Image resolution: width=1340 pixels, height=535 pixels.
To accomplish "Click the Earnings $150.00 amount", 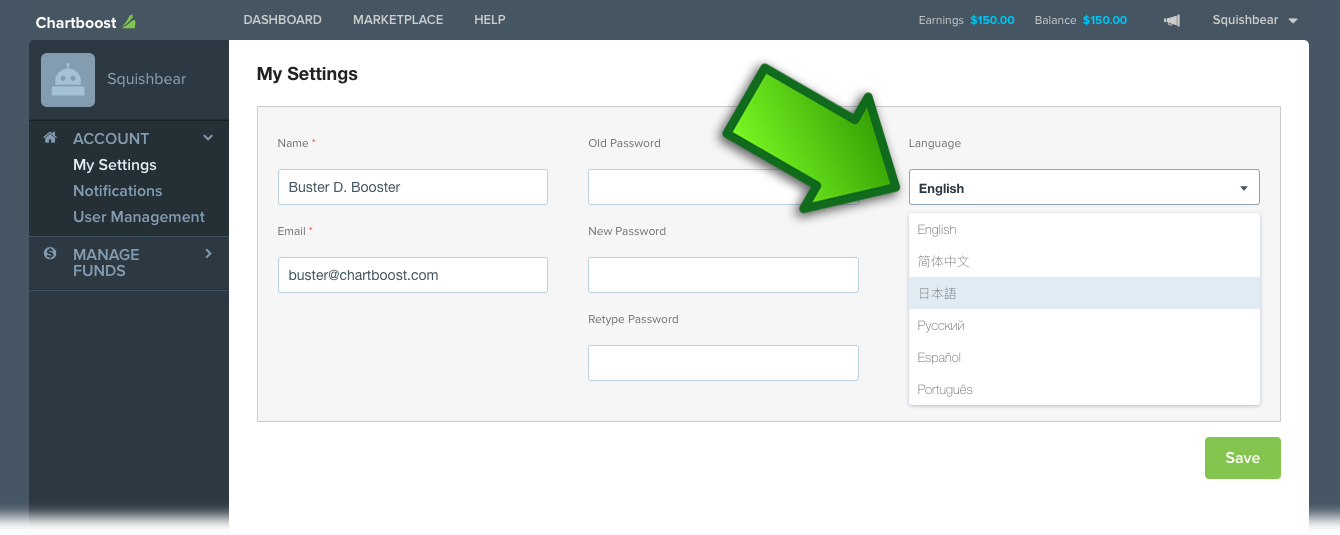I will coord(992,20).
